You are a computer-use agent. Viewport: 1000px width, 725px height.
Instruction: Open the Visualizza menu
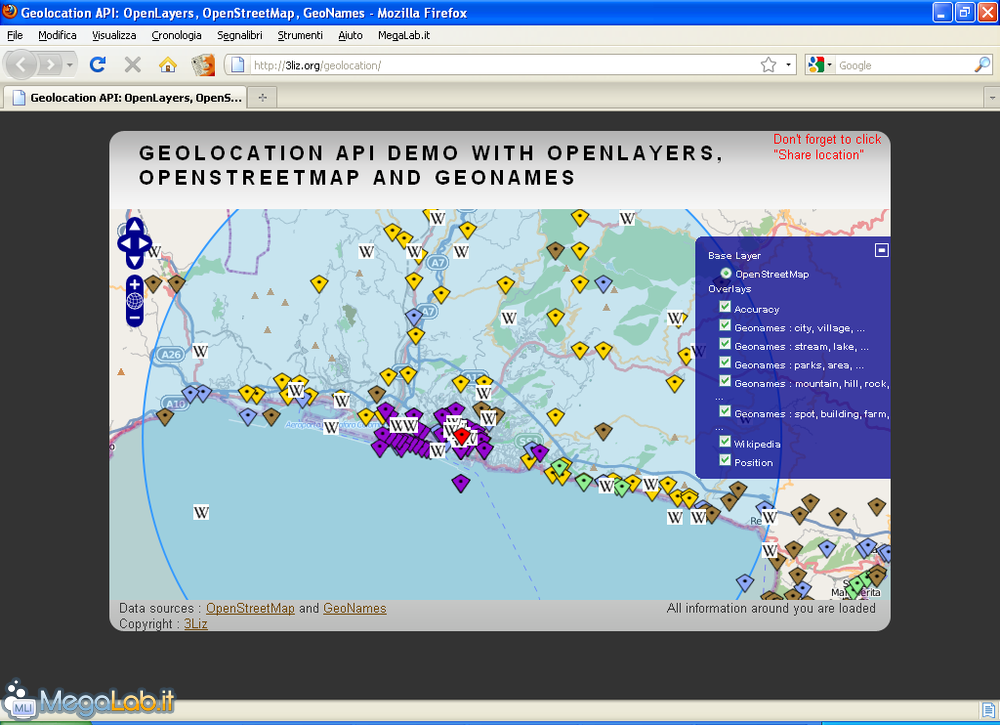[x=114, y=35]
